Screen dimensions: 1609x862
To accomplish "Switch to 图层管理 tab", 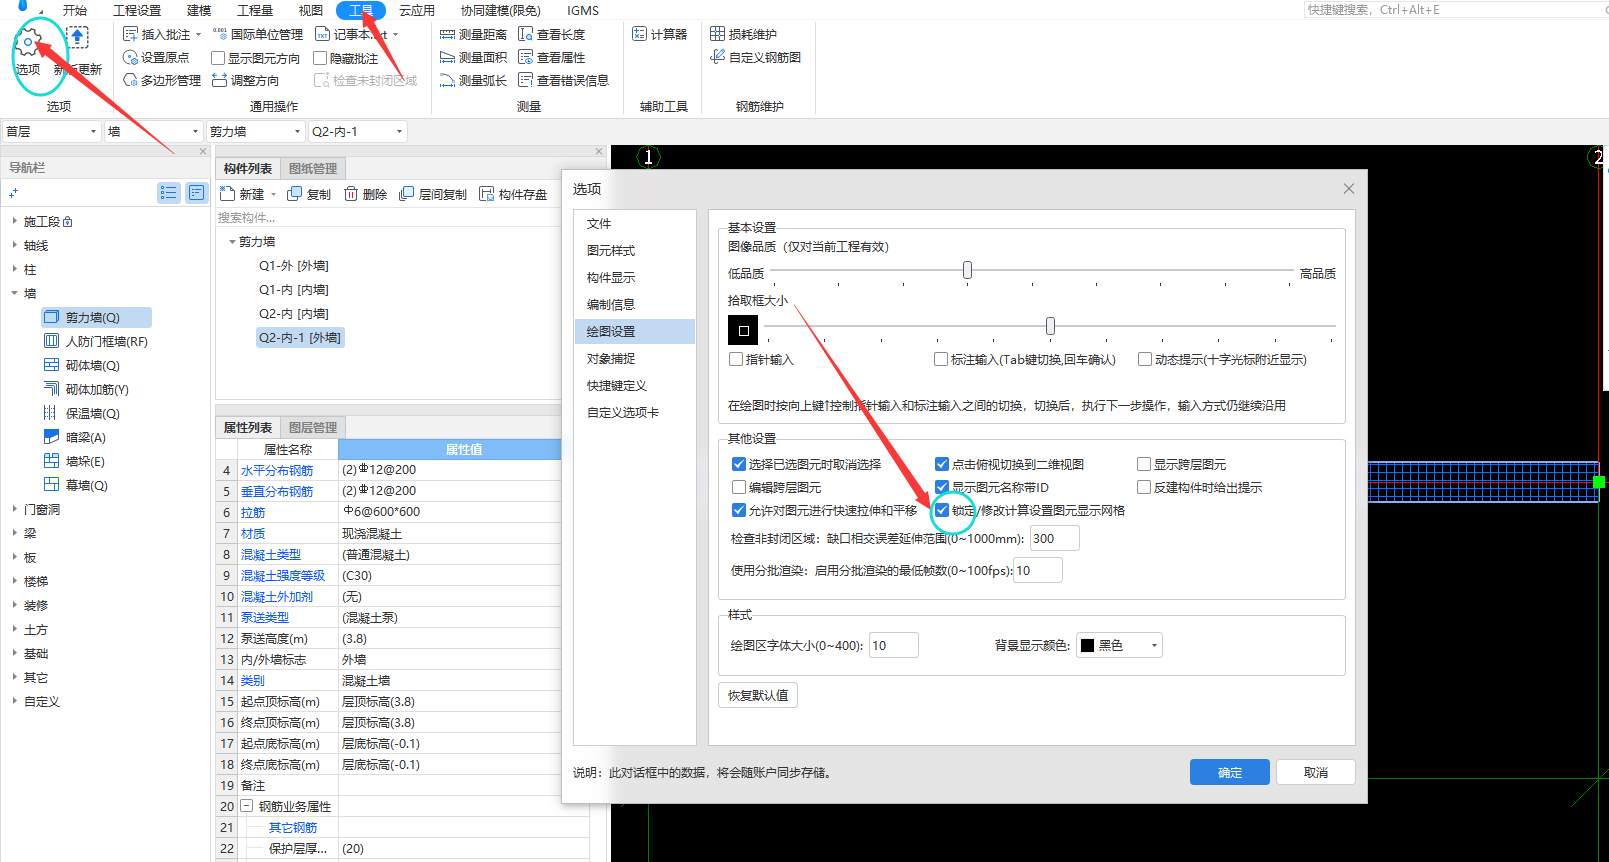I will [313, 427].
